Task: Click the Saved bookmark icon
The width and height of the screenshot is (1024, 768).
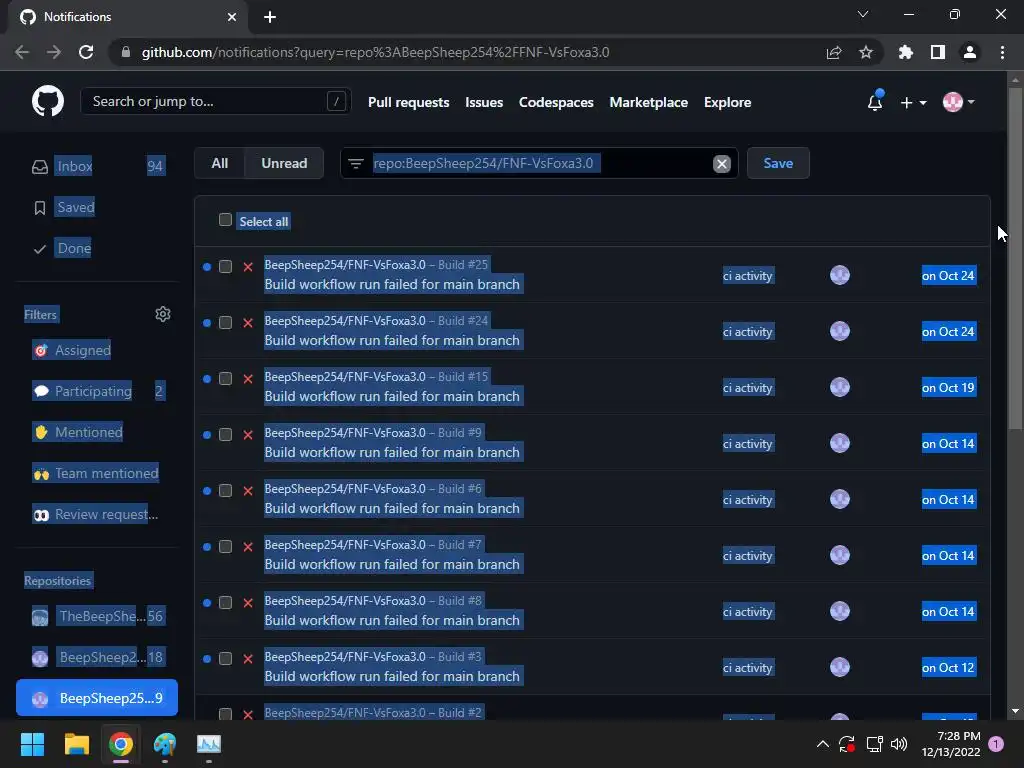Action: pos(40,208)
